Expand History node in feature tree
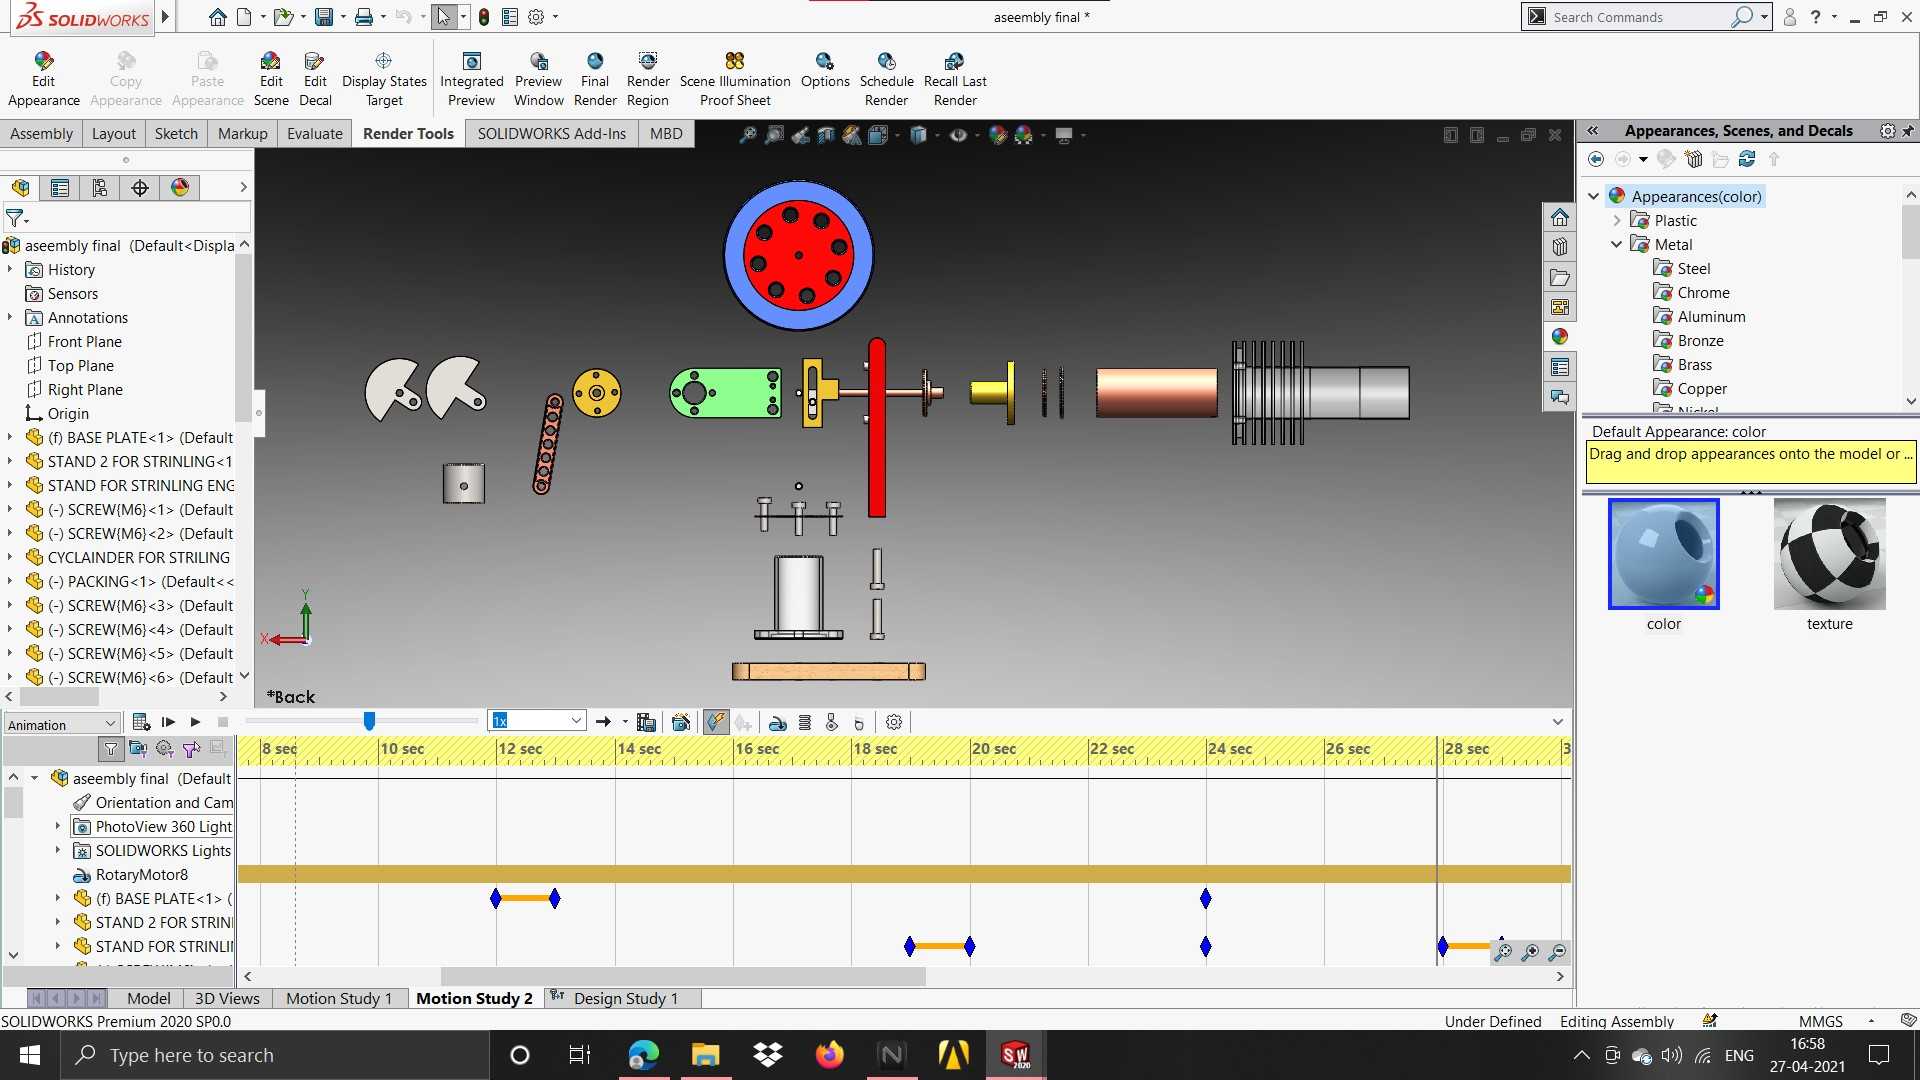 pos(10,269)
